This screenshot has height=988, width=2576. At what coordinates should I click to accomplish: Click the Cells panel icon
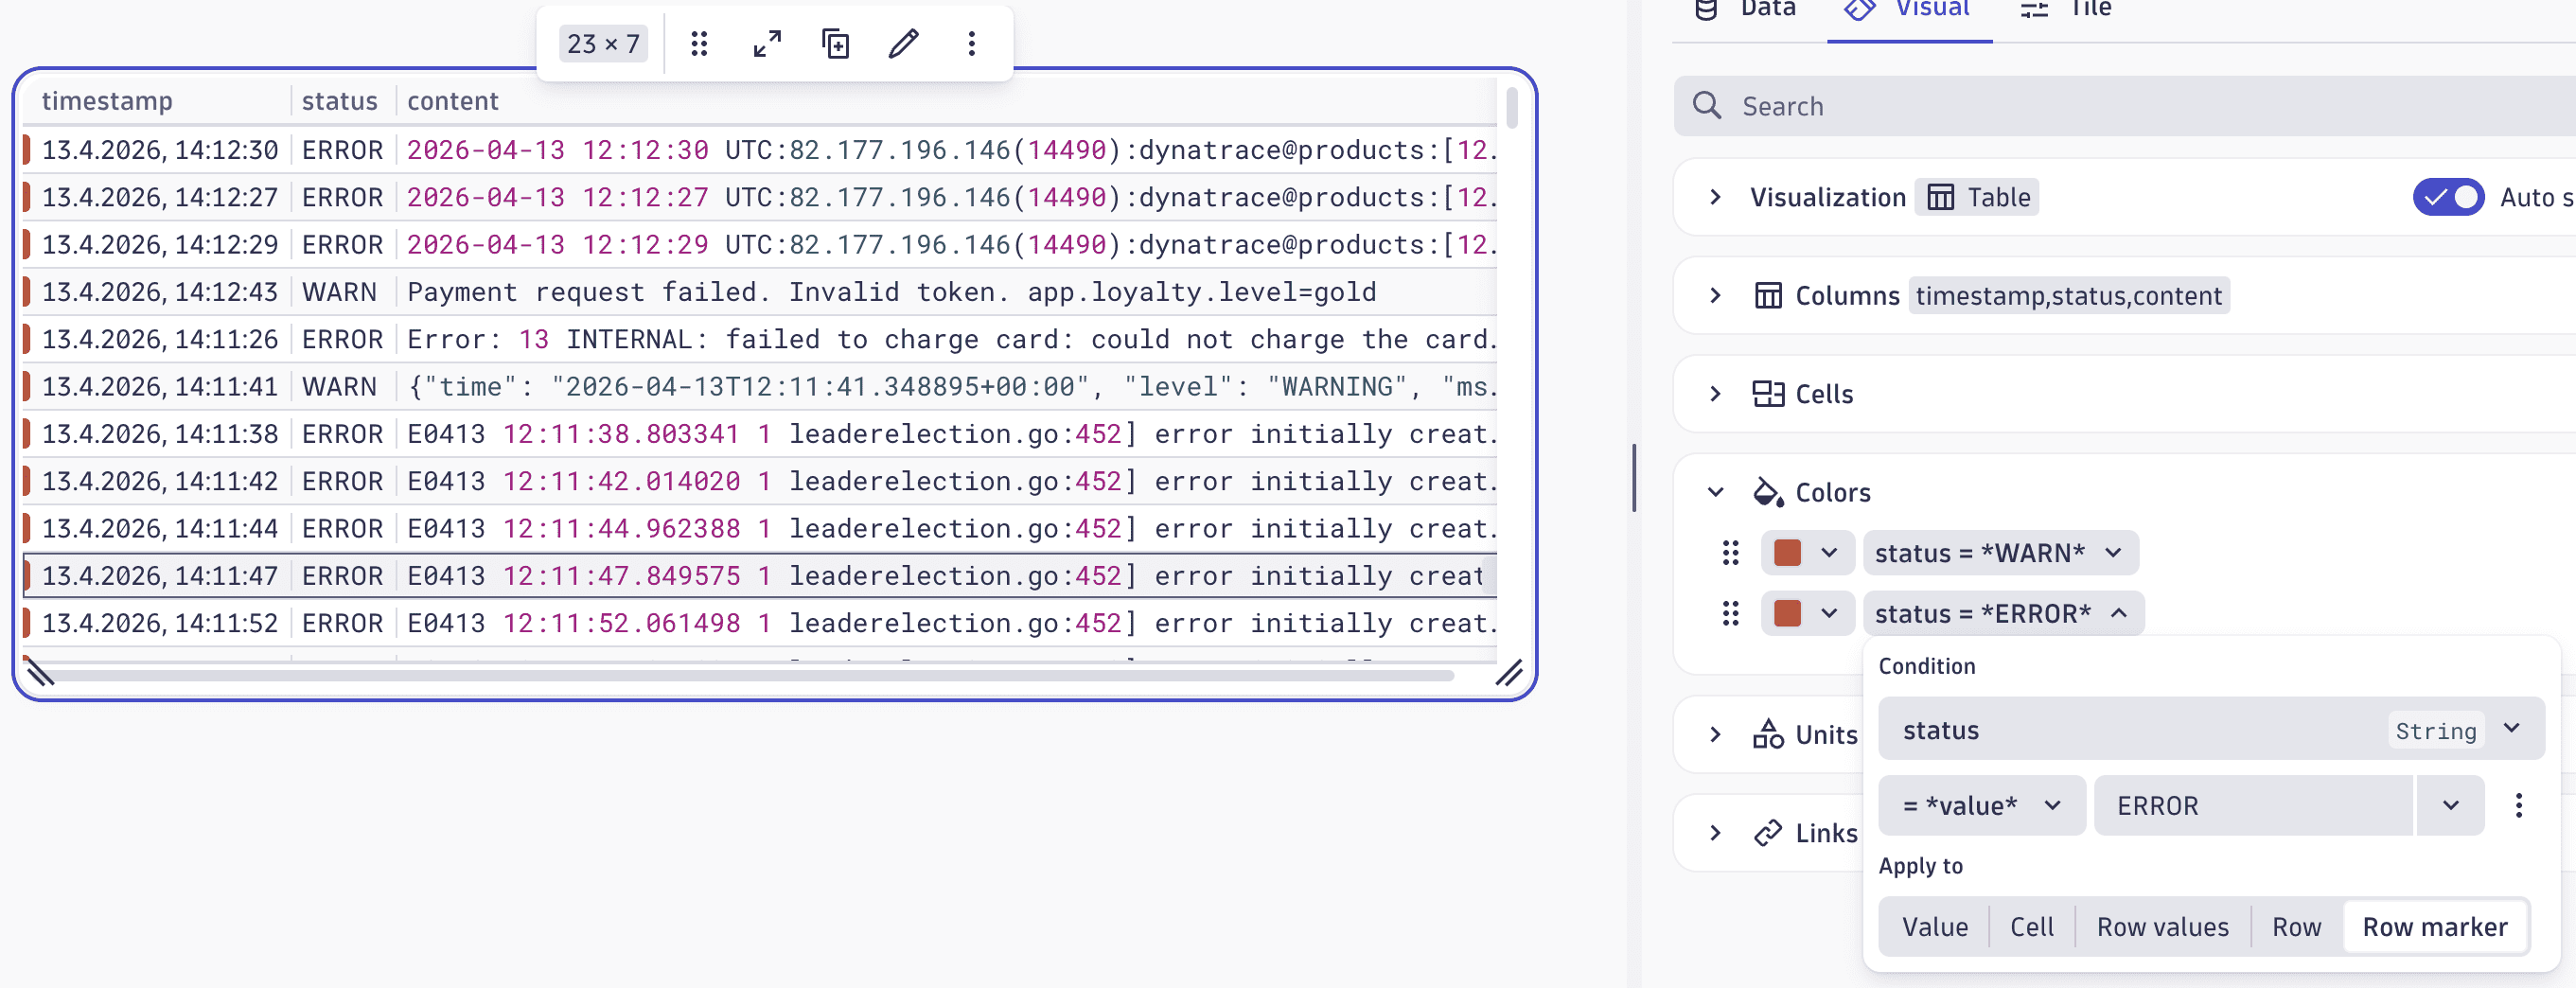(1767, 393)
